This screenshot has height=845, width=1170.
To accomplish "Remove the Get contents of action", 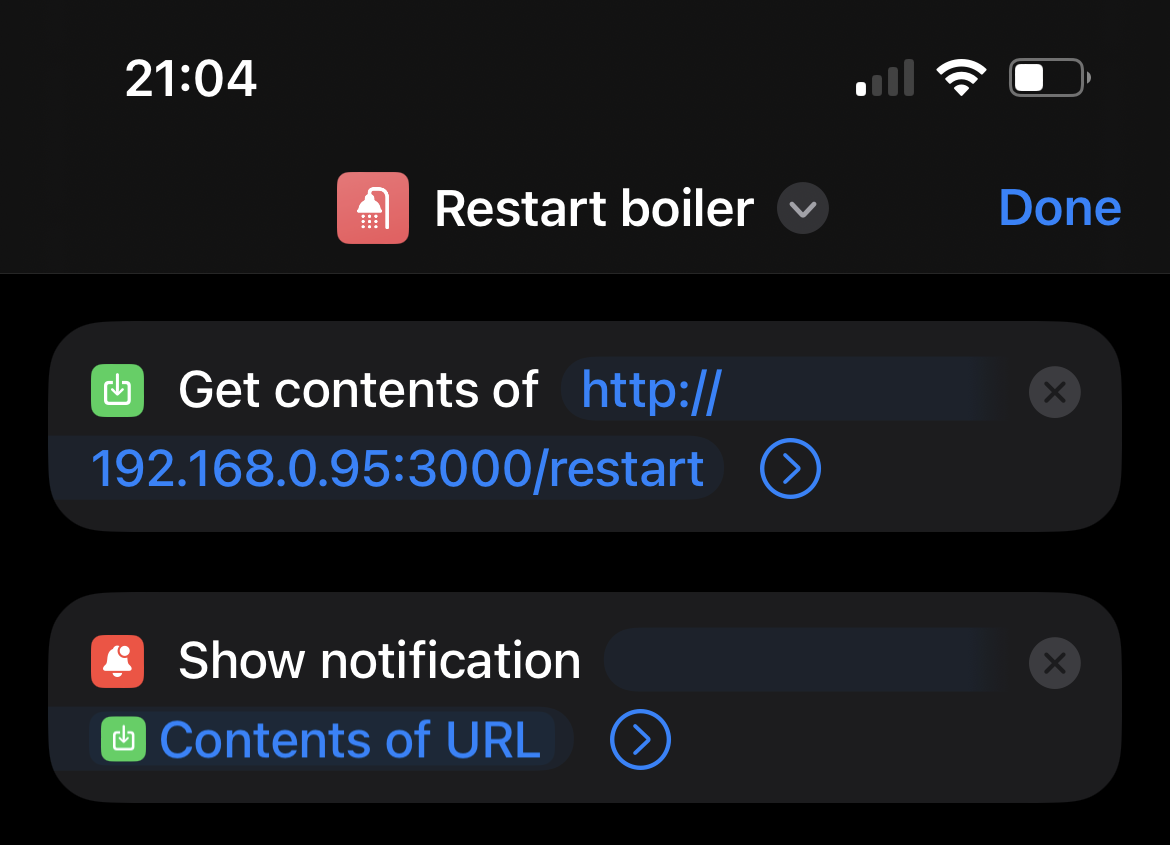I will [x=1054, y=392].
